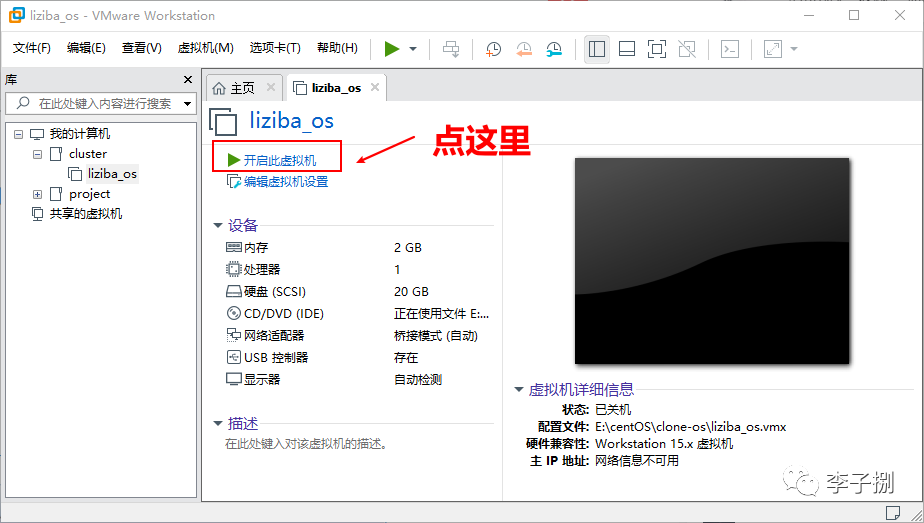This screenshot has height=523, width=924.
Task: Select 共享的虚拟机 in library tree
Action: [85, 214]
